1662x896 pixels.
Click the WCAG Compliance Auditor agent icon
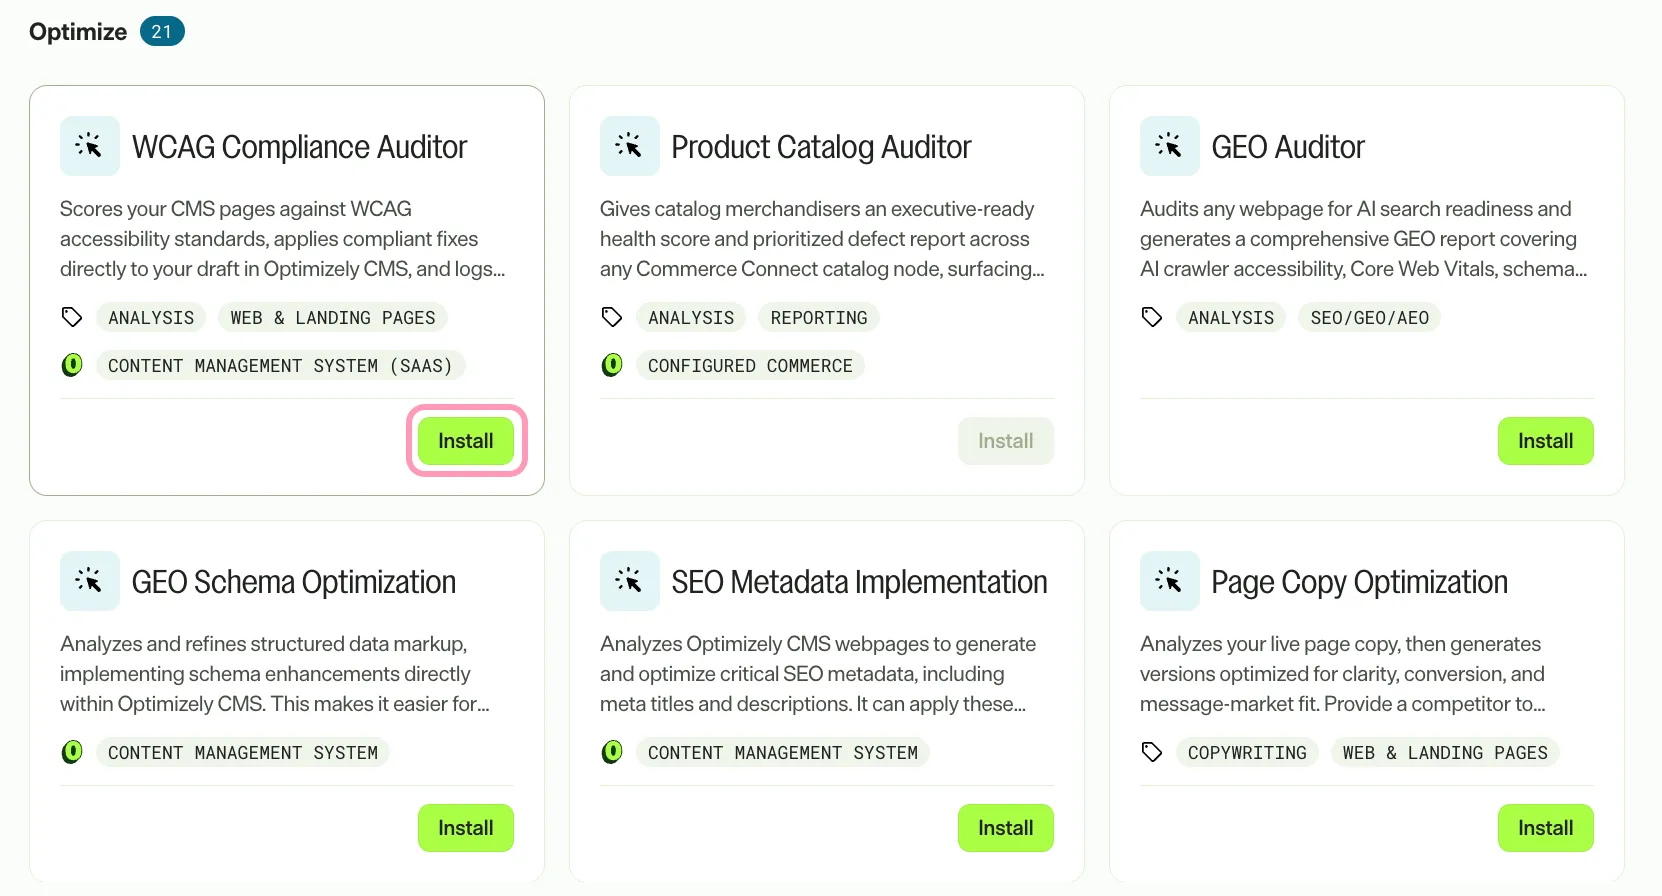pyautogui.click(x=90, y=146)
